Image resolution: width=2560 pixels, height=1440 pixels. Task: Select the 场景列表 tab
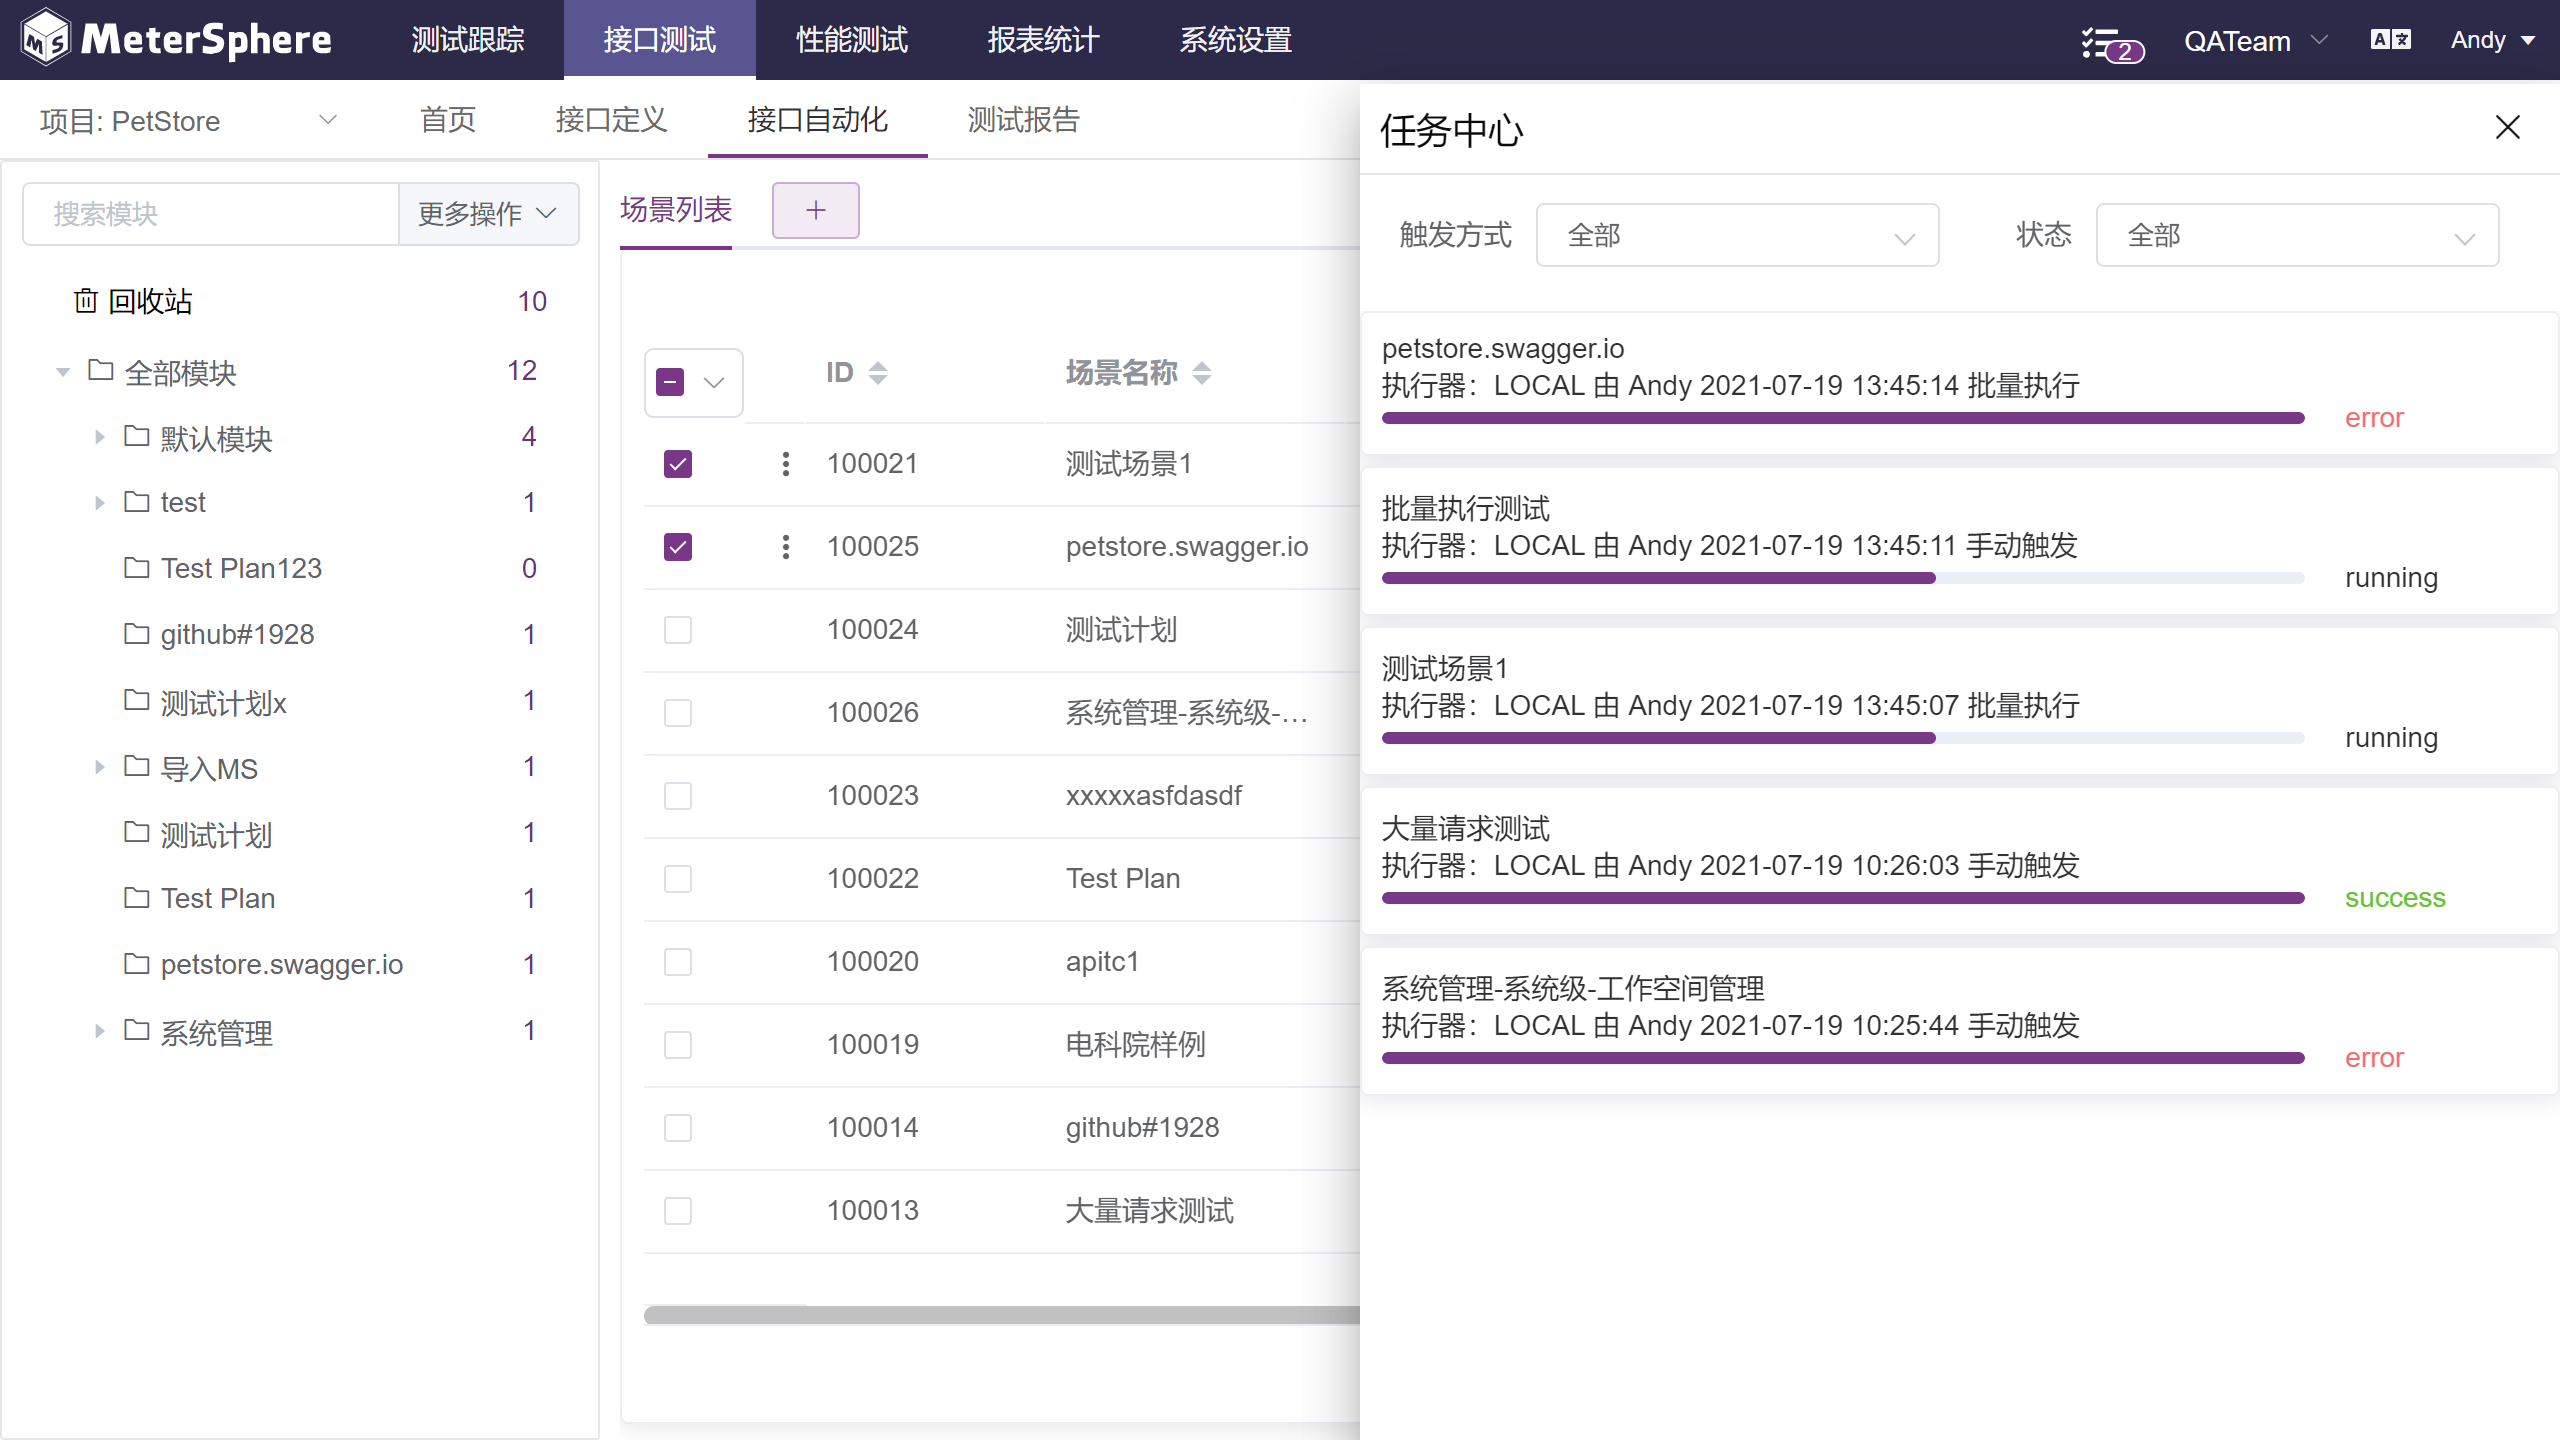[x=676, y=210]
